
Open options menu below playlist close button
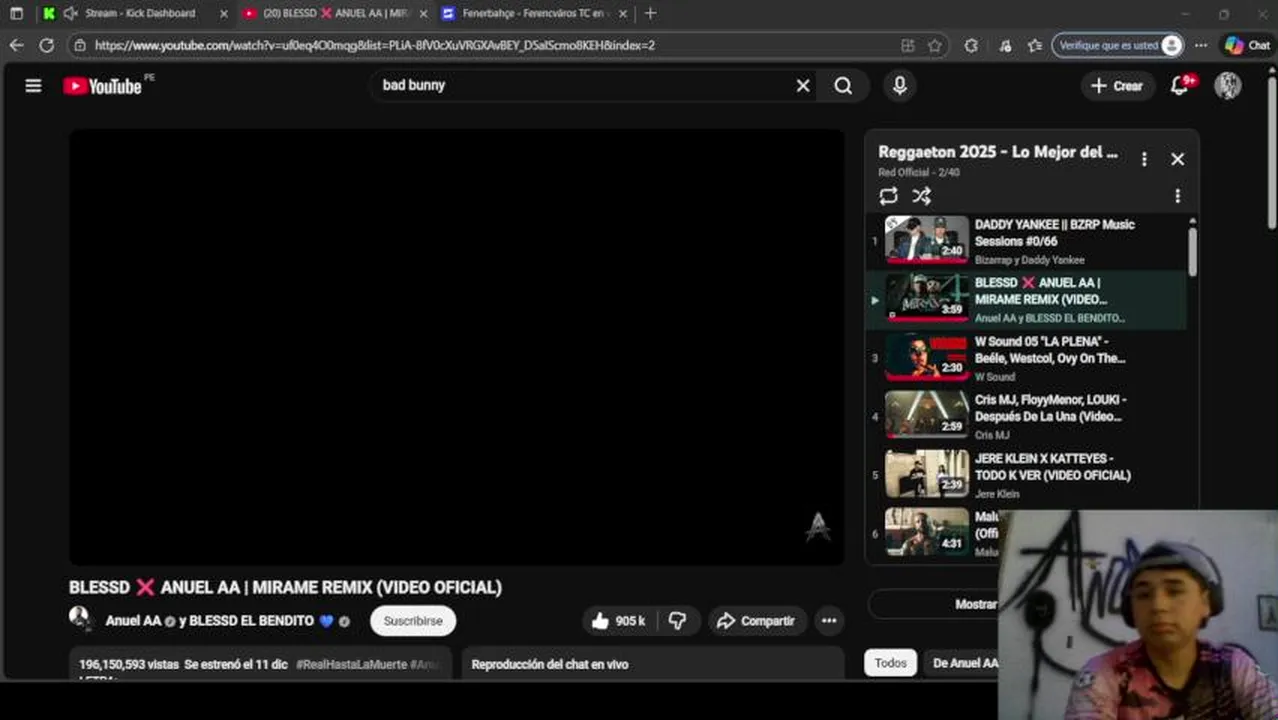(1177, 196)
